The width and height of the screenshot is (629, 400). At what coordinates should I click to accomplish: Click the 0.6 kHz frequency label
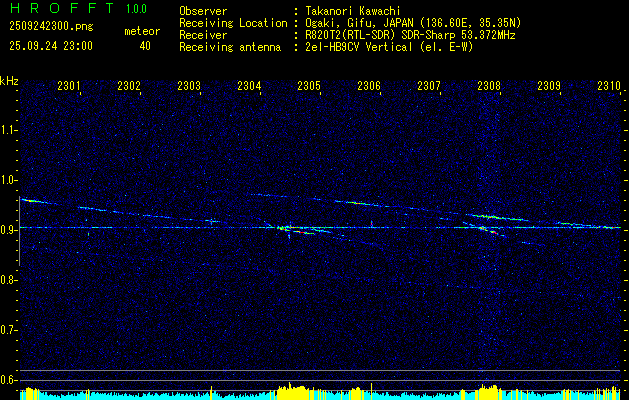[x=9, y=380]
